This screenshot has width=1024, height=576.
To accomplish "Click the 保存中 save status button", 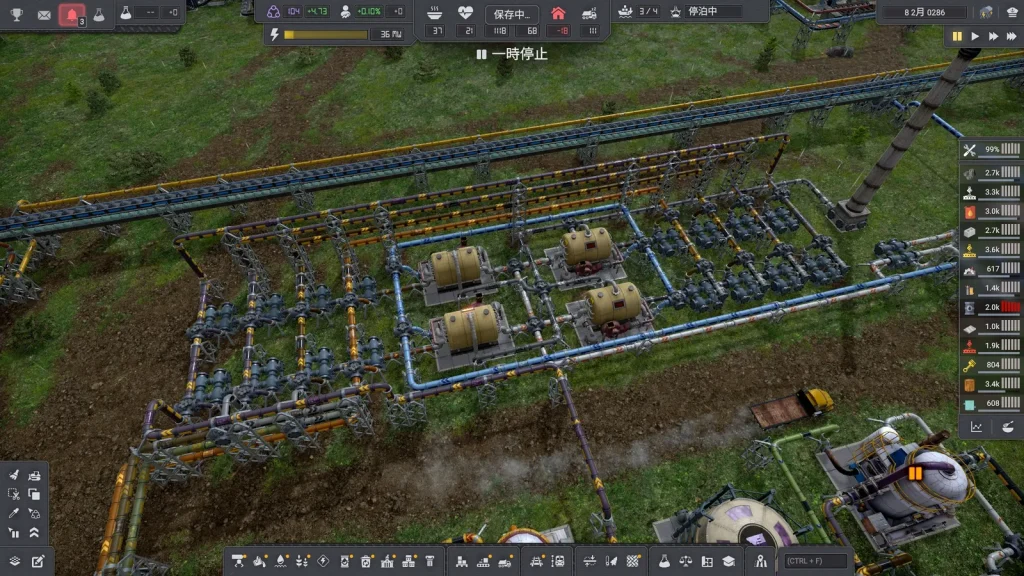I will click(x=512, y=14).
